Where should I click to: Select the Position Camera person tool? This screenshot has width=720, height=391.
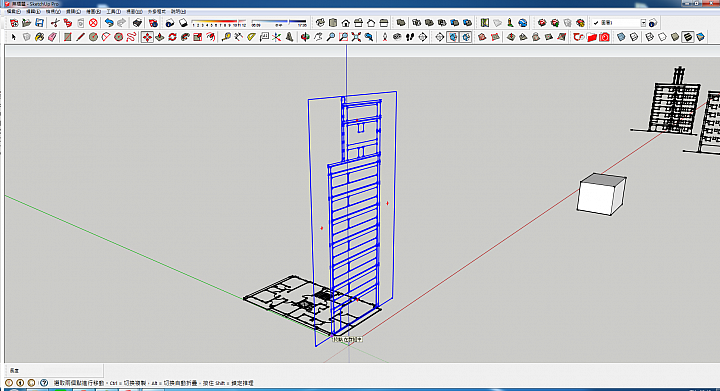[385, 37]
